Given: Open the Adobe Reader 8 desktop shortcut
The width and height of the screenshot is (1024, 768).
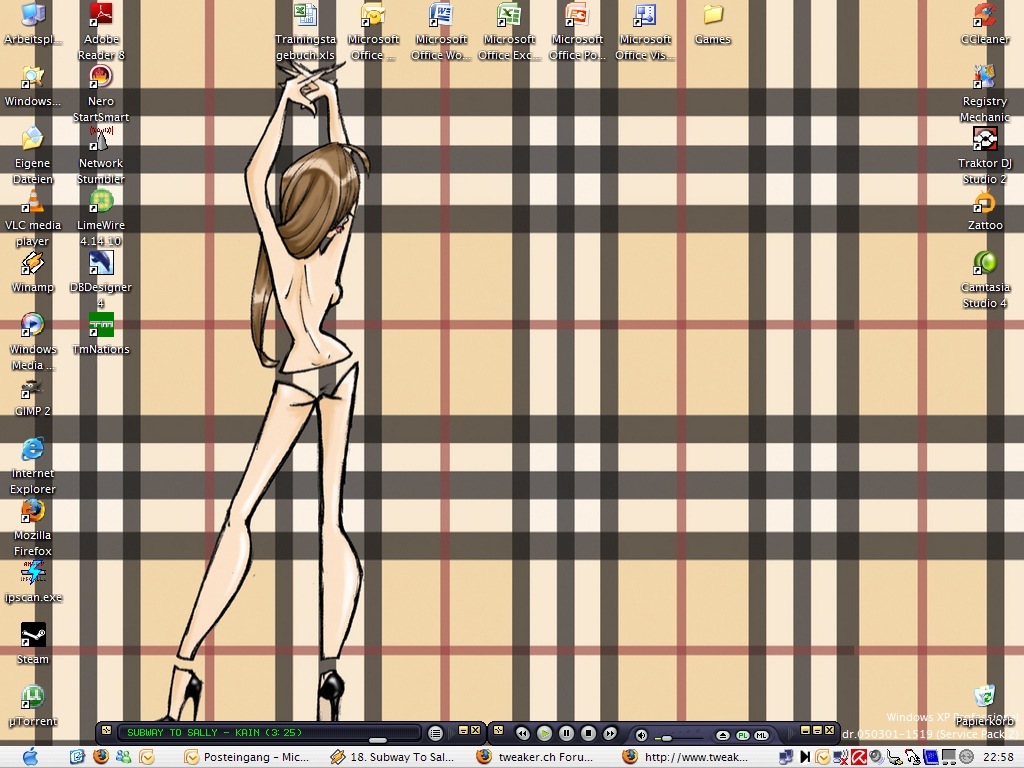Looking at the screenshot, I should pos(101,16).
